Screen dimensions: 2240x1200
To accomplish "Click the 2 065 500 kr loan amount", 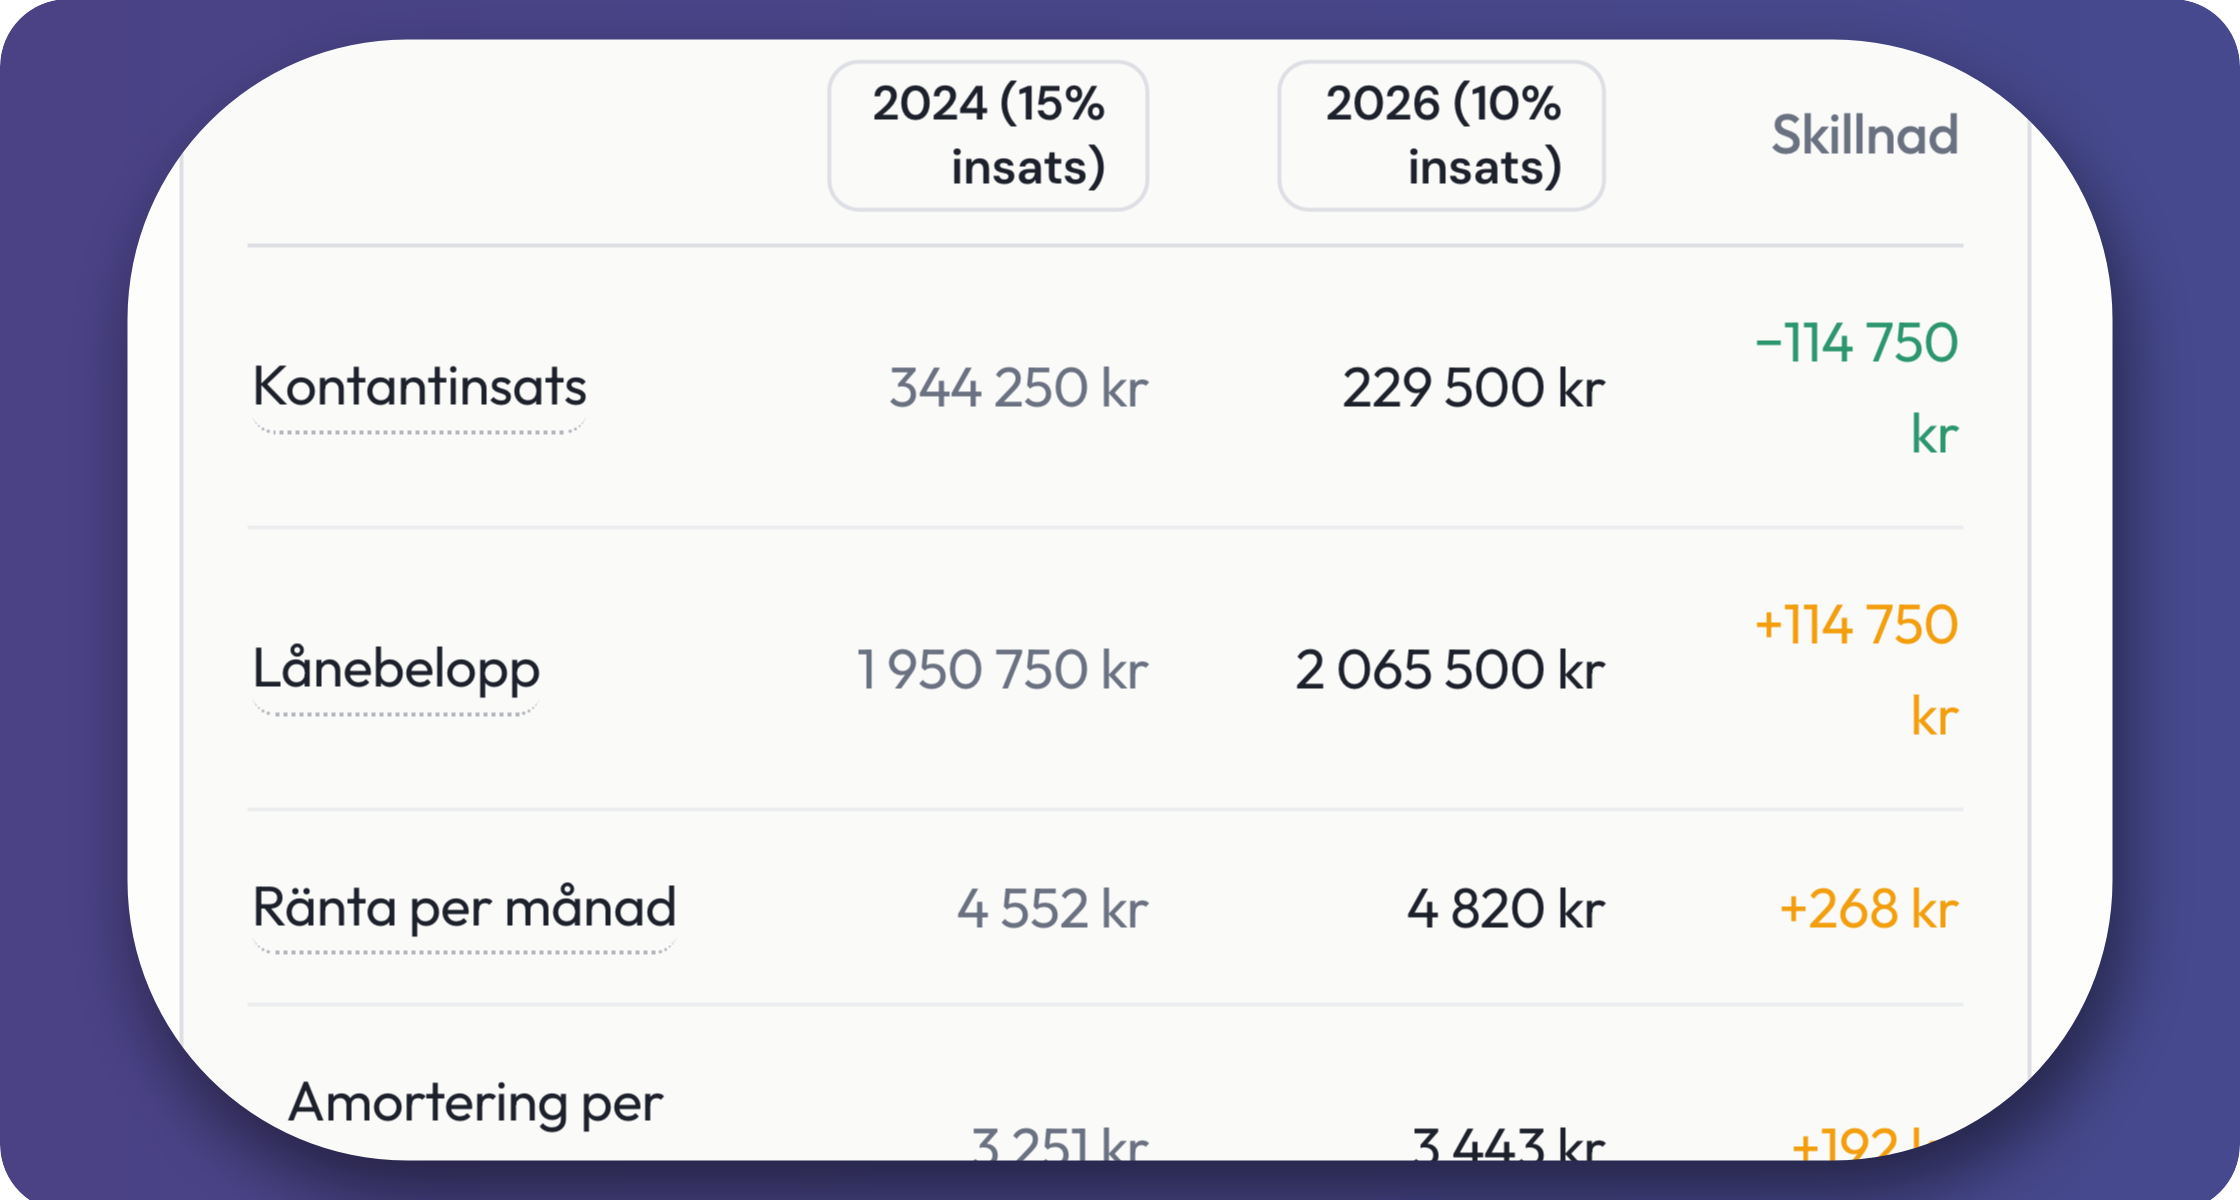I will (x=1450, y=670).
